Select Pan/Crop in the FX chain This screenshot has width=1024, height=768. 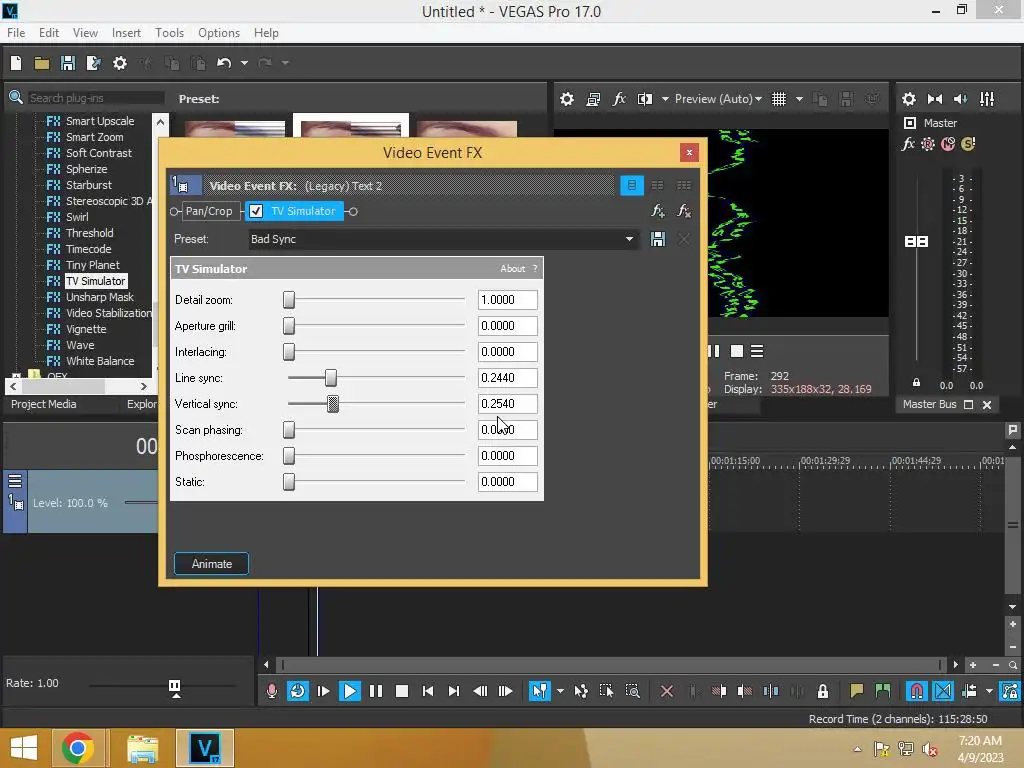[208, 211]
